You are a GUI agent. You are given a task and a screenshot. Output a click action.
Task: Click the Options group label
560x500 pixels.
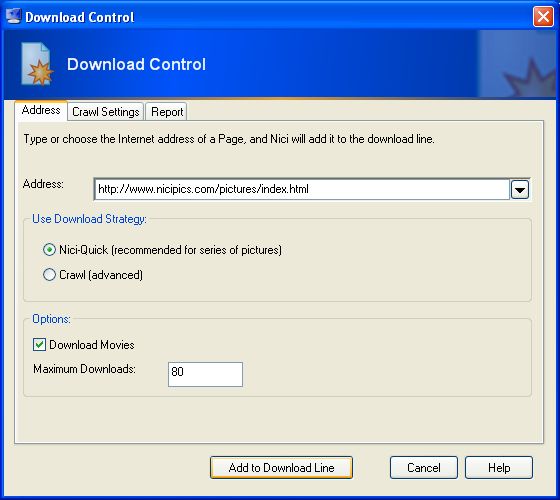click(x=51, y=319)
